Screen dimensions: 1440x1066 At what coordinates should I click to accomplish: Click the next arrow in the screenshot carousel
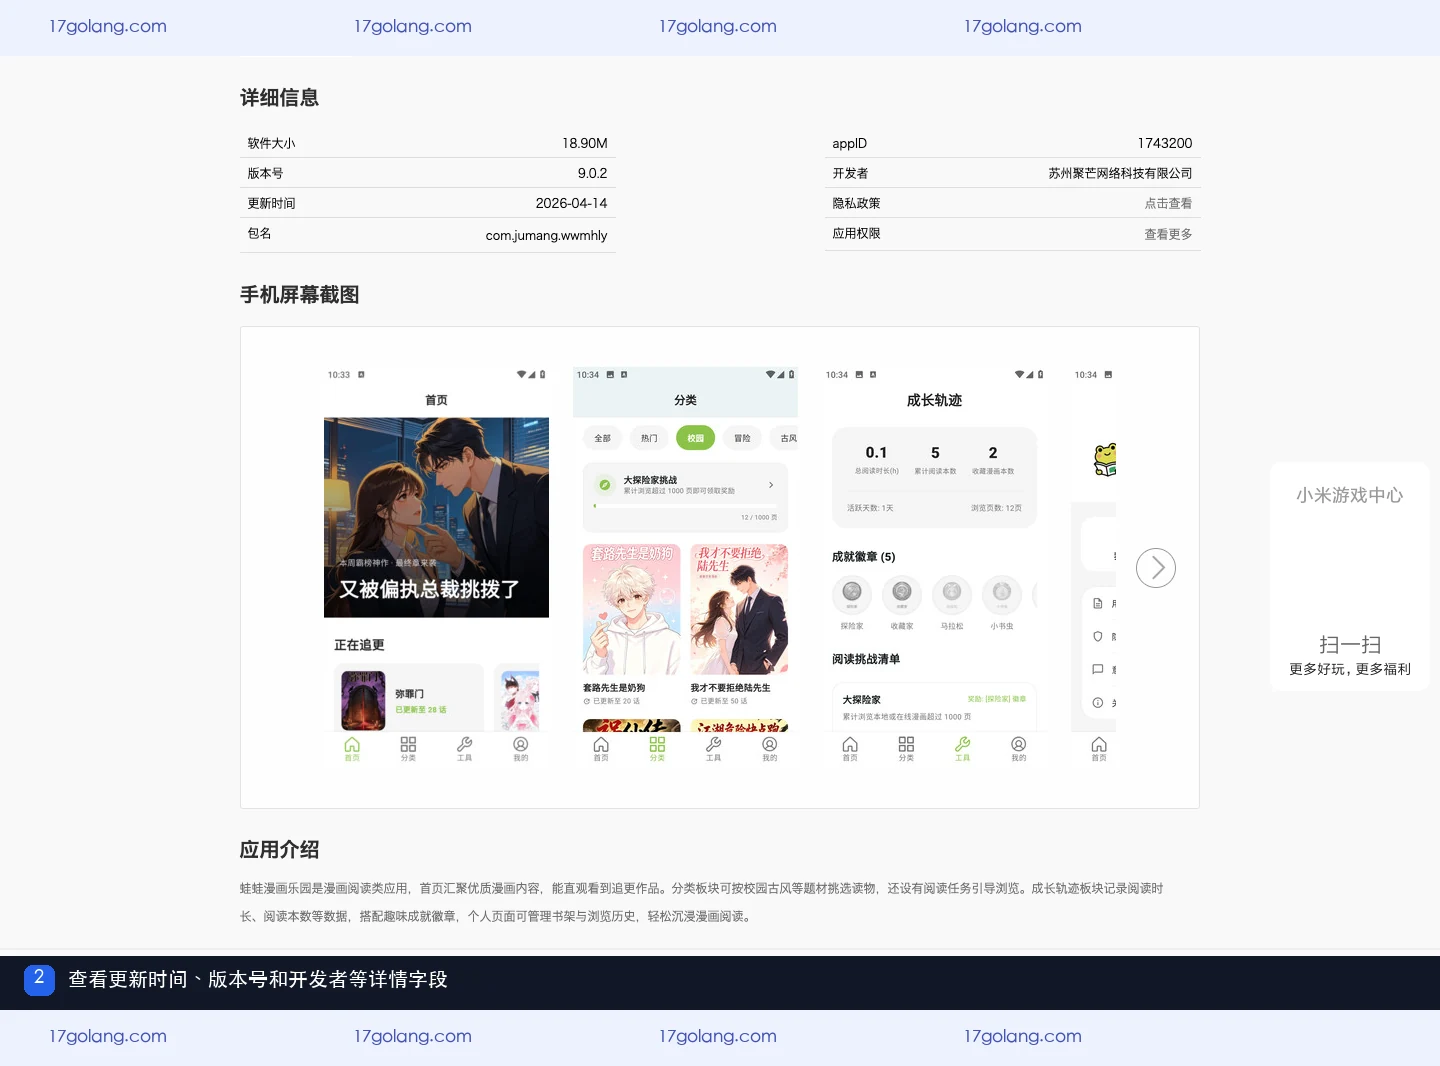pyautogui.click(x=1156, y=568)
